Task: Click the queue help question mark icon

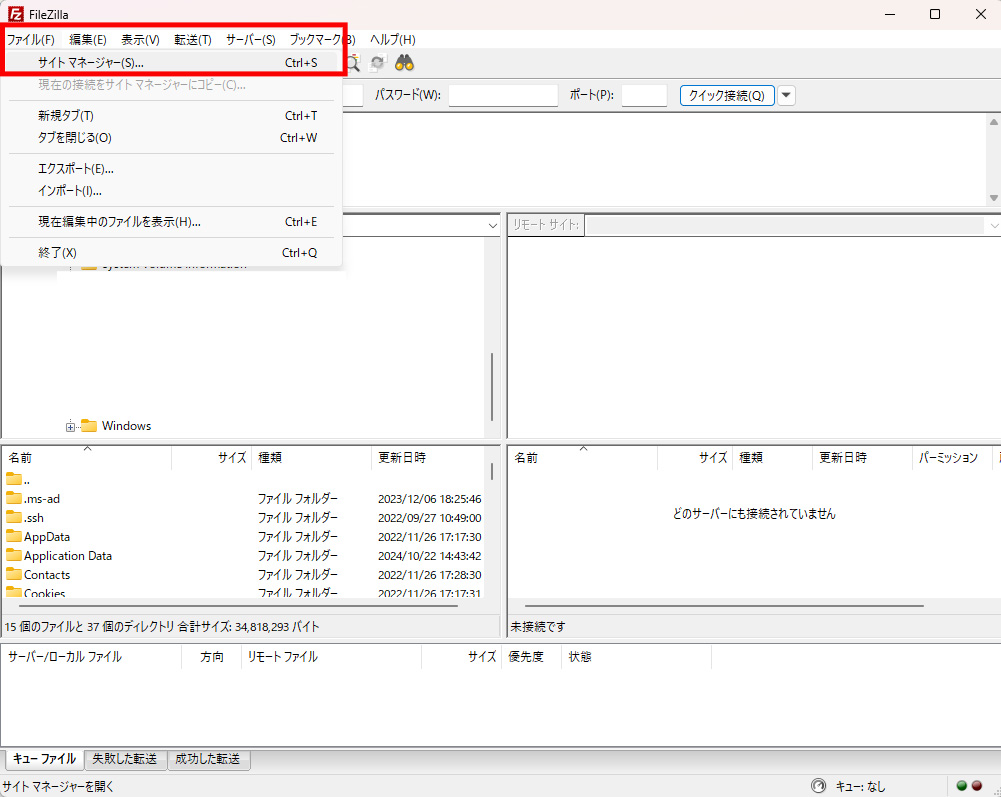Action: (817, 785)
